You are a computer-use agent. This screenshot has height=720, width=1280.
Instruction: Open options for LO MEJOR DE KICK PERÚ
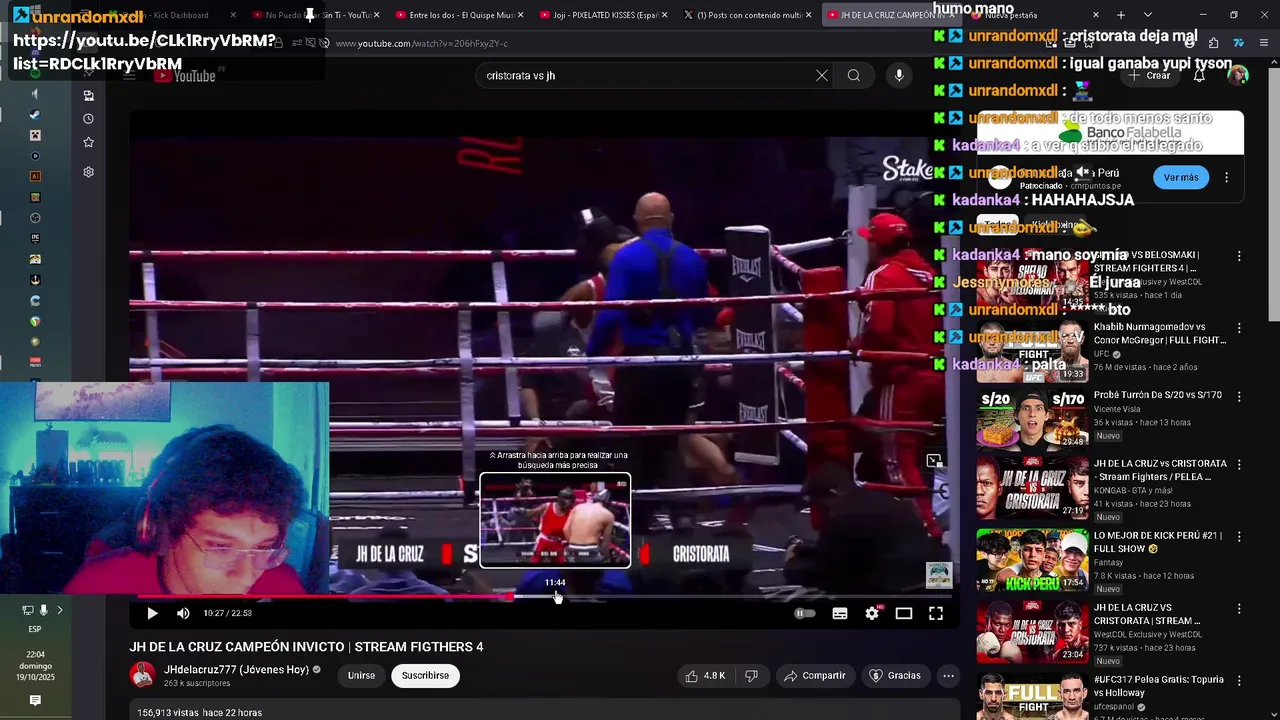click(x=1239, y=539)
